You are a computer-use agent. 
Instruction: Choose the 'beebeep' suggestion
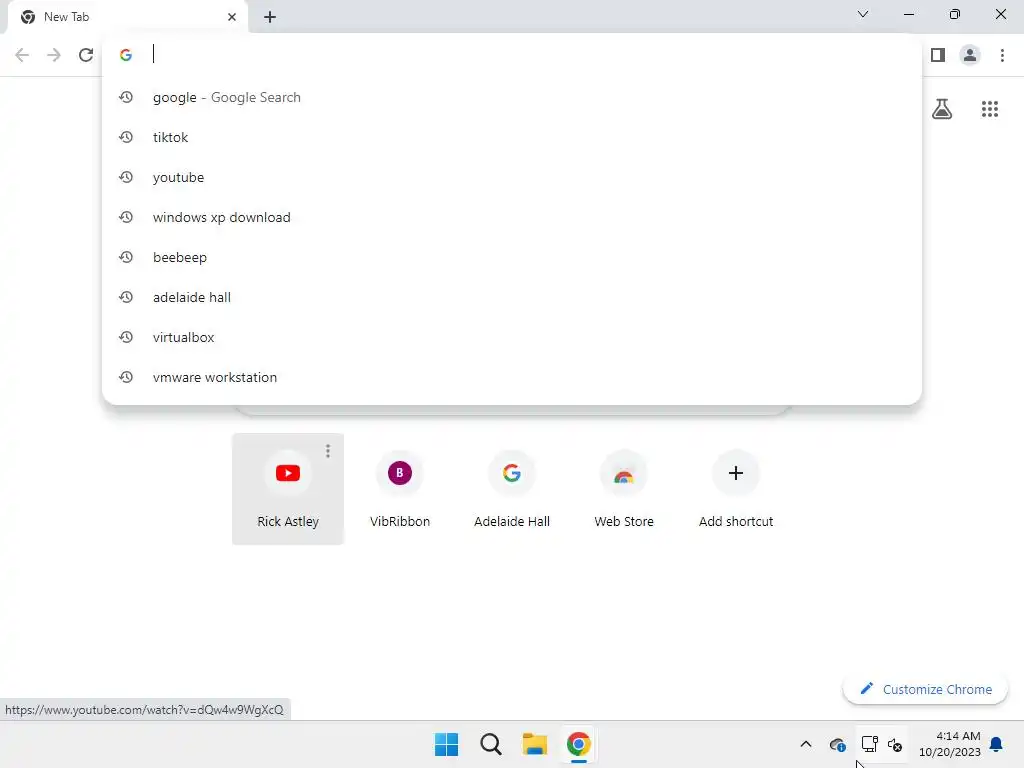tap(512, 257)
